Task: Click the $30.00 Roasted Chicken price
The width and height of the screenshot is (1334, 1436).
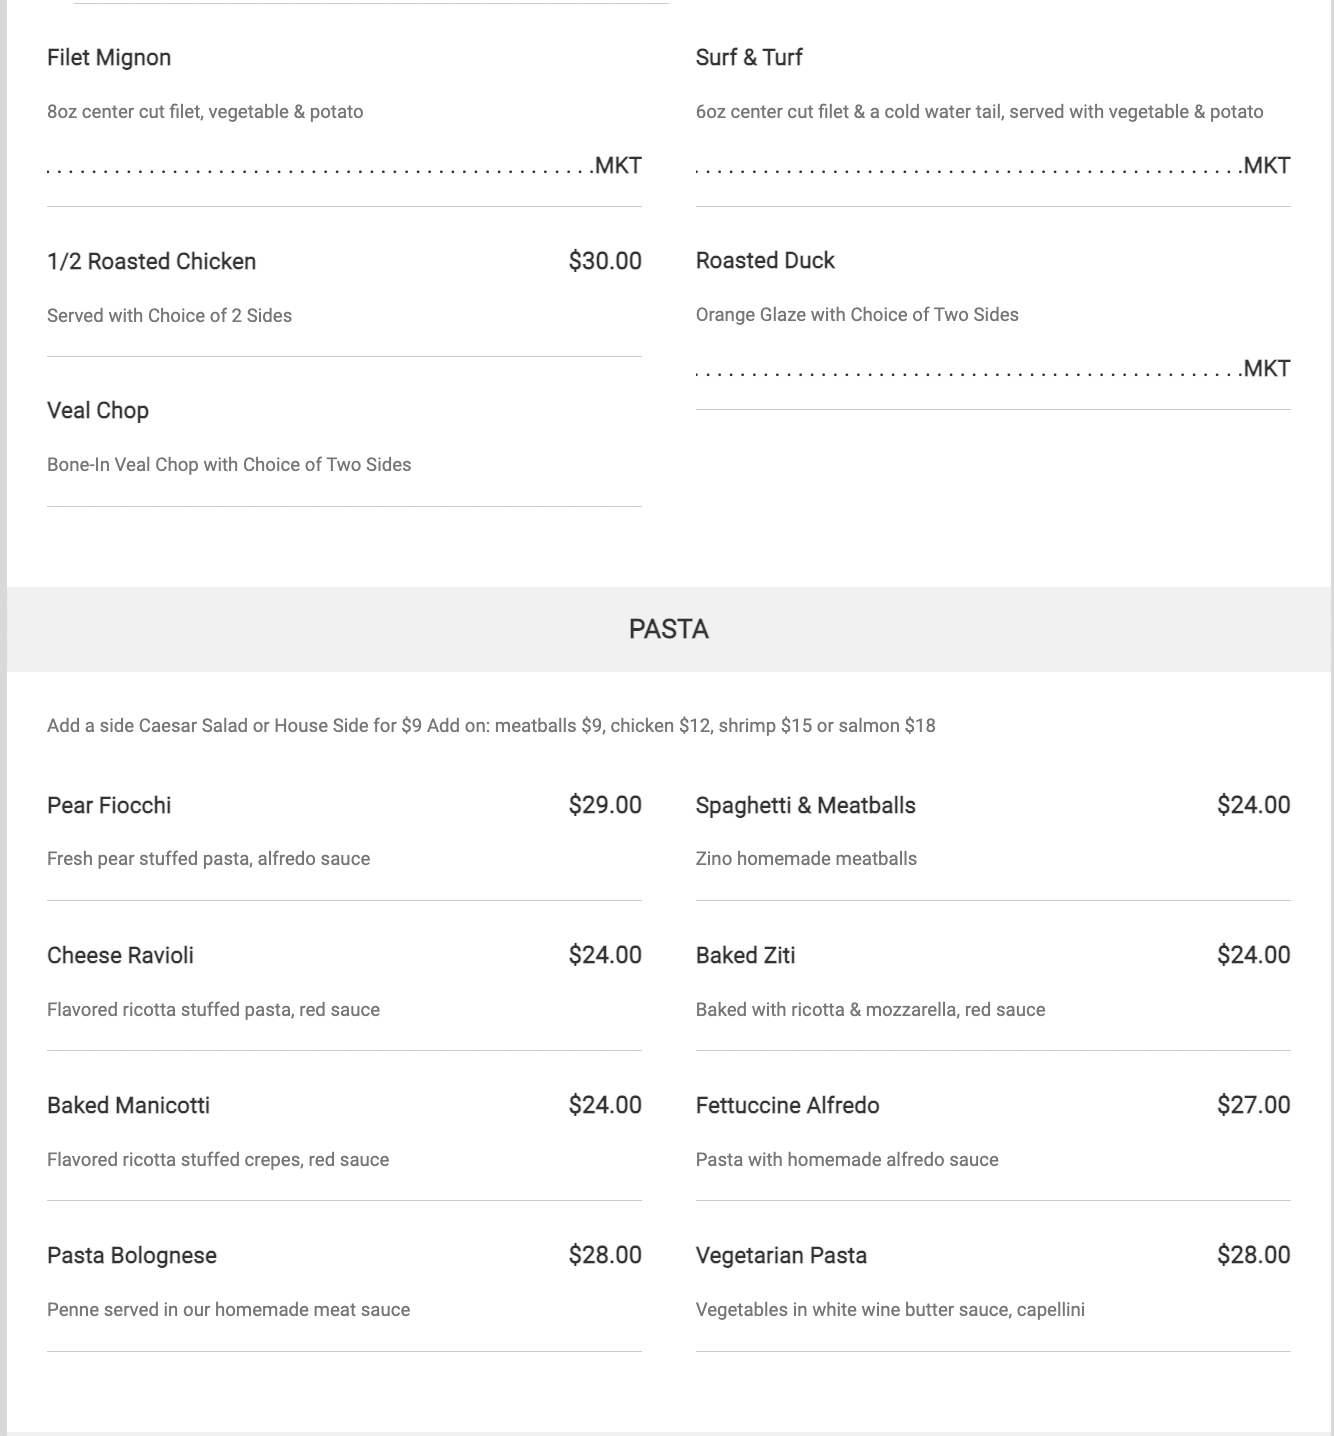Action: (605, 262)
